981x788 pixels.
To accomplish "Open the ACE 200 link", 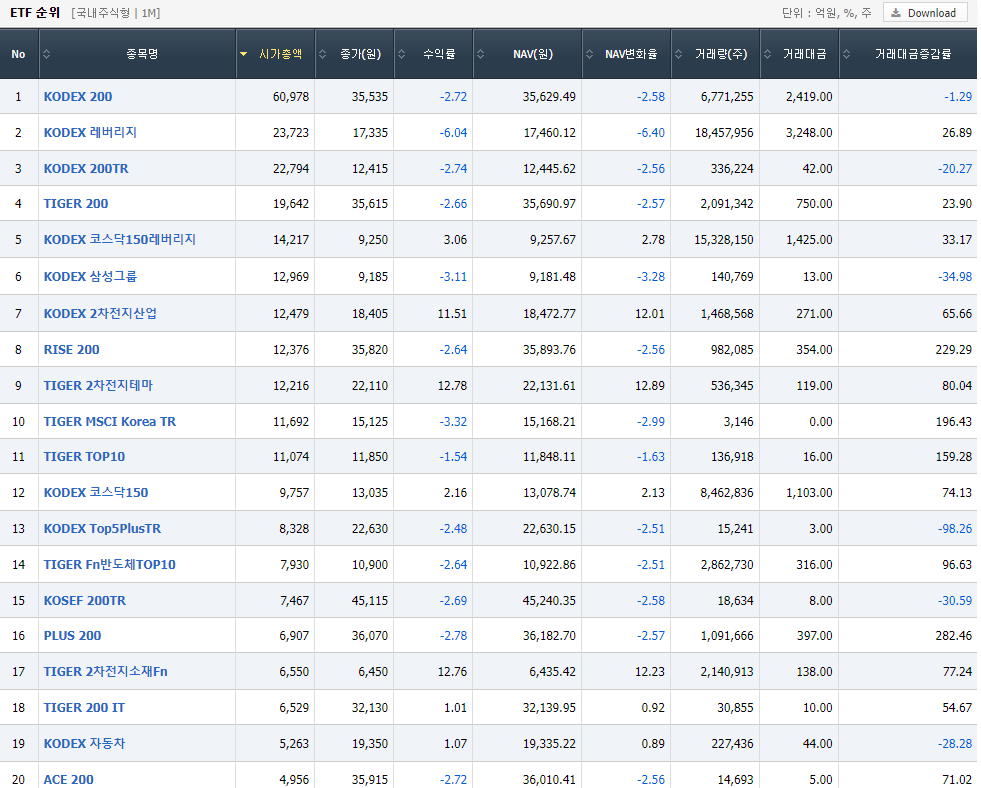I will click(x=68, y=780).
